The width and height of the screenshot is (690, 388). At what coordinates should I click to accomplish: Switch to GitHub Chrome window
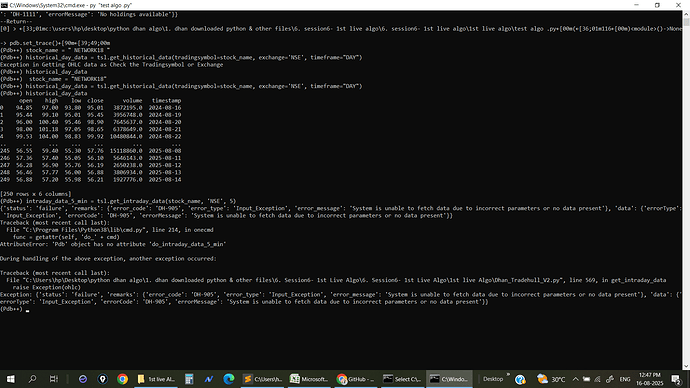pos(355,379)
